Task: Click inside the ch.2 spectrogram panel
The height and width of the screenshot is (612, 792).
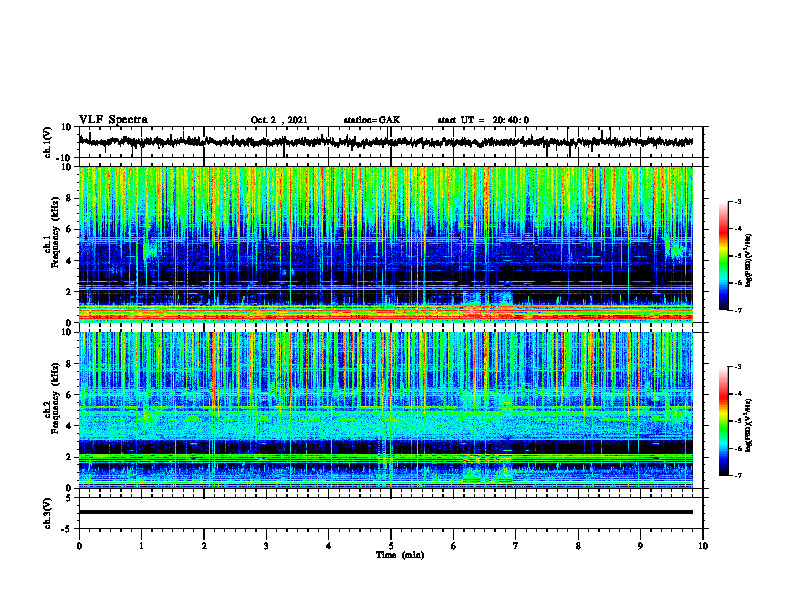Action: 385,410
